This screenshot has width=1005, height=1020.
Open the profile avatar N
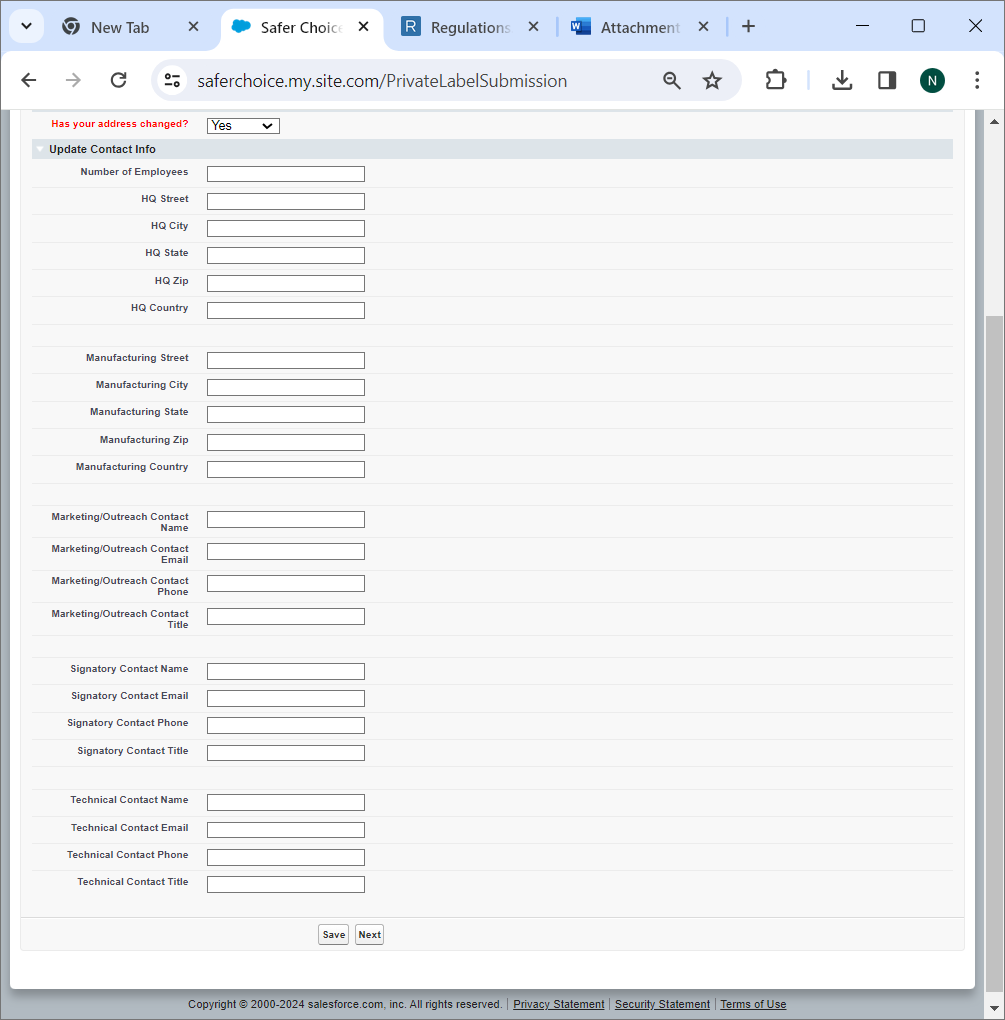click(932, 80)
